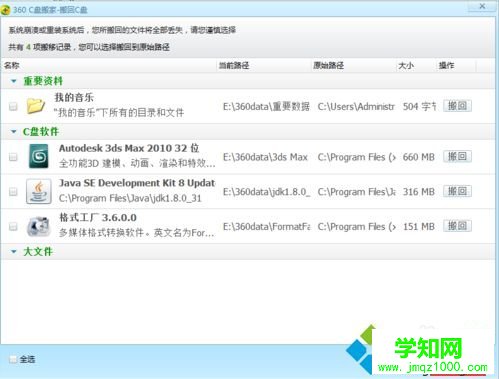Click the 格式工厂 application icon

click(x=39, y=226)
